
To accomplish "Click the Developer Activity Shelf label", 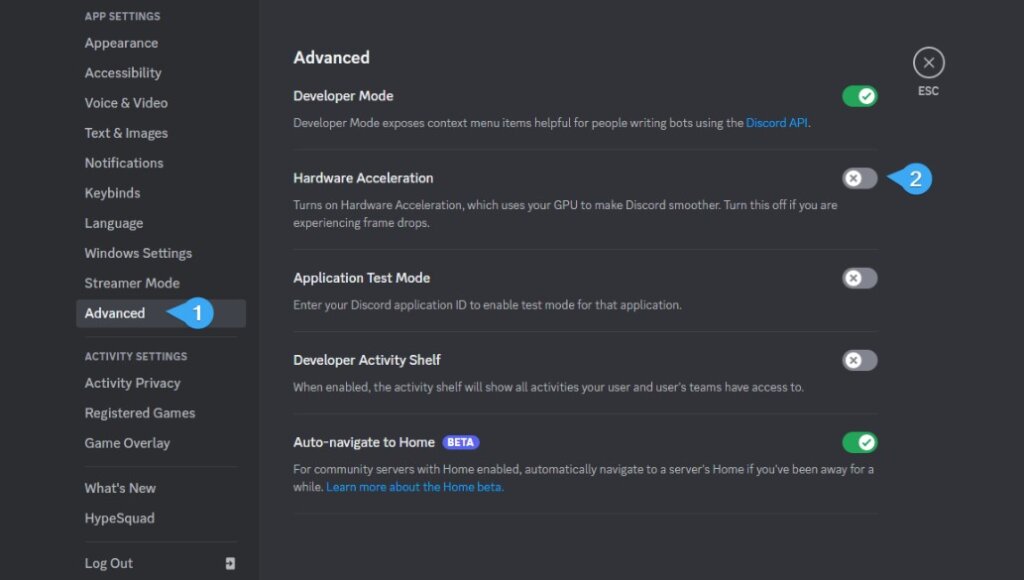I will pos(366,360).
